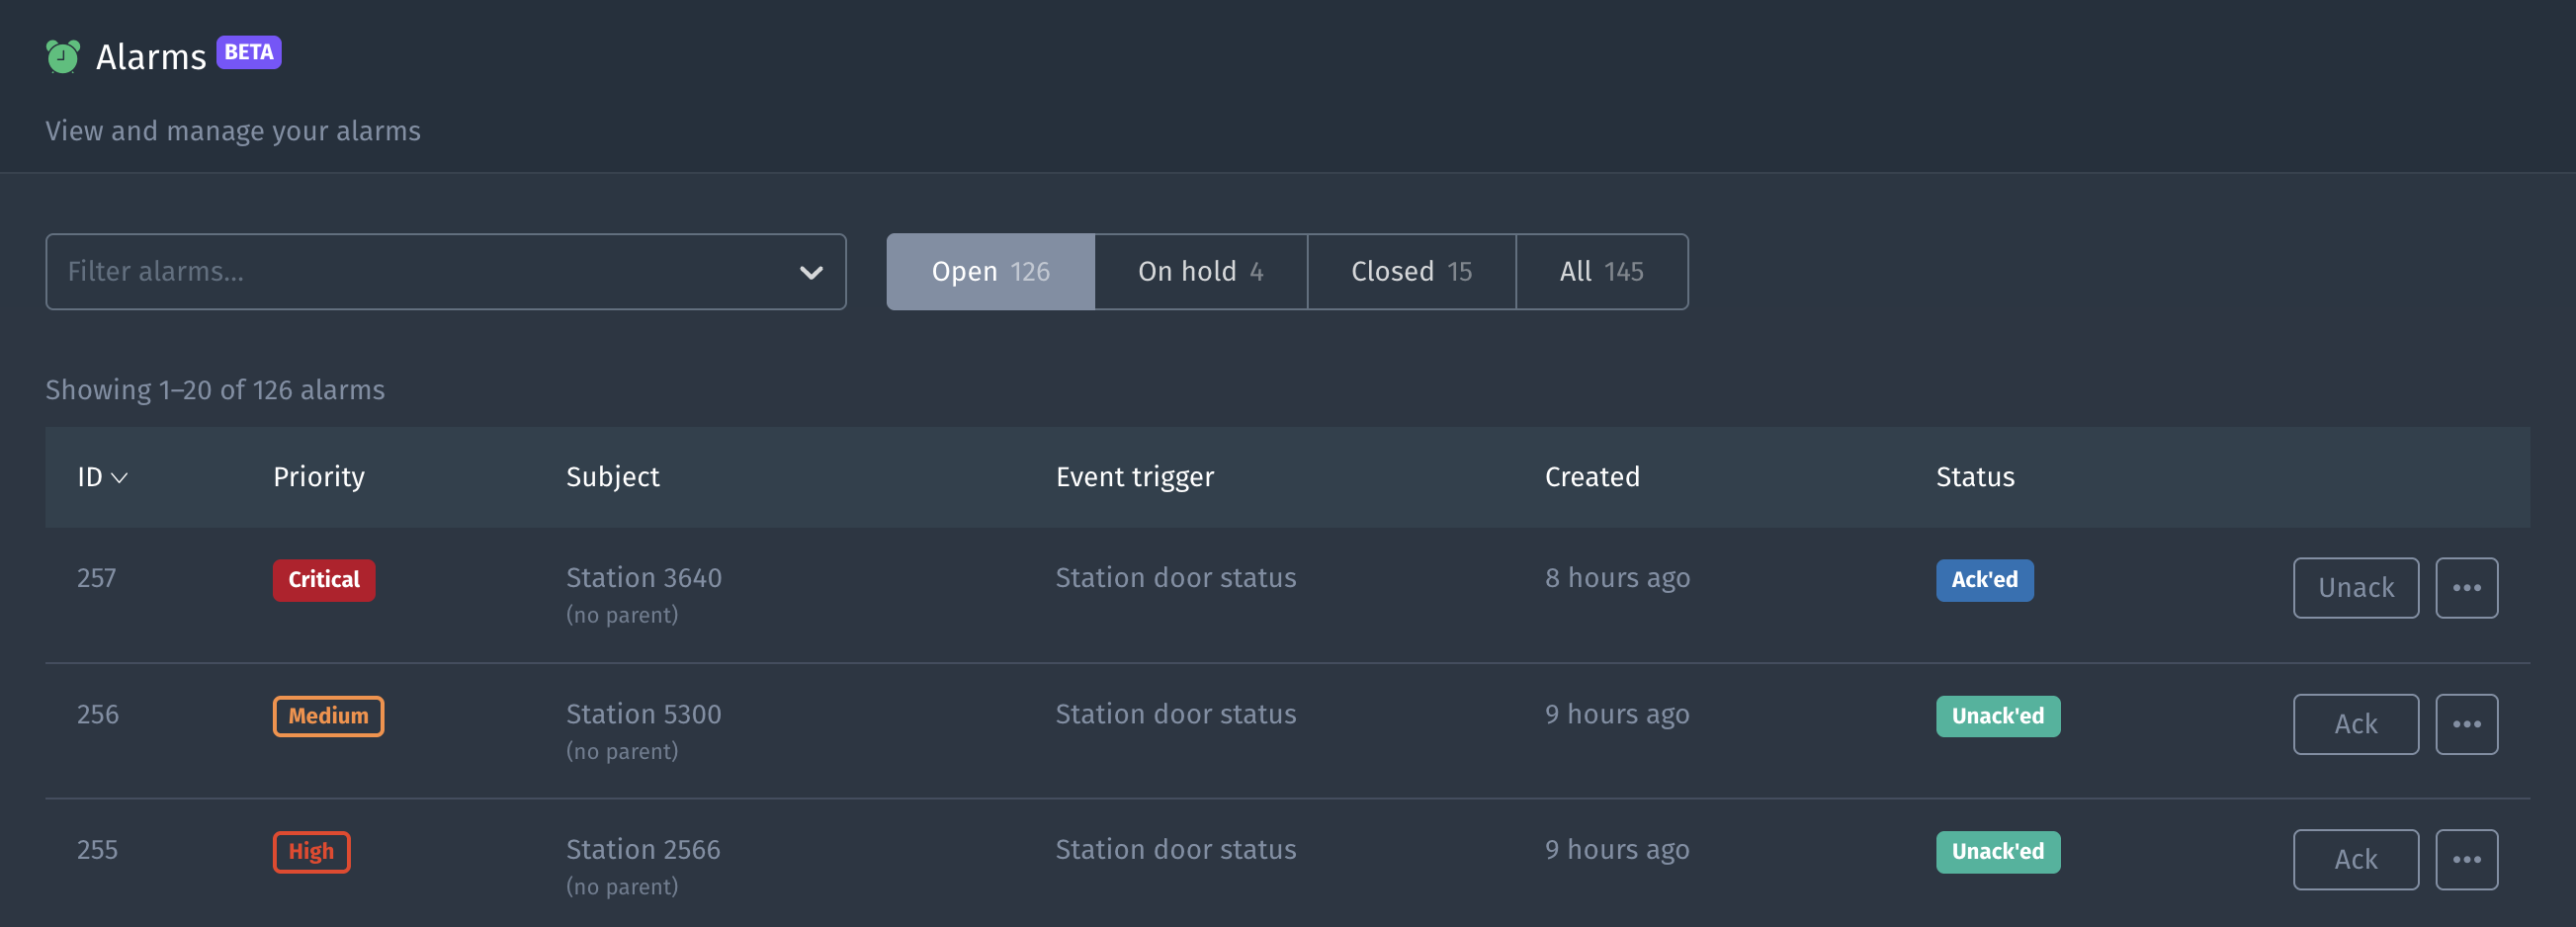Select the All 145 alarms view
The height and width of the screenshot is (927, 2576).
pos(1601,271)
